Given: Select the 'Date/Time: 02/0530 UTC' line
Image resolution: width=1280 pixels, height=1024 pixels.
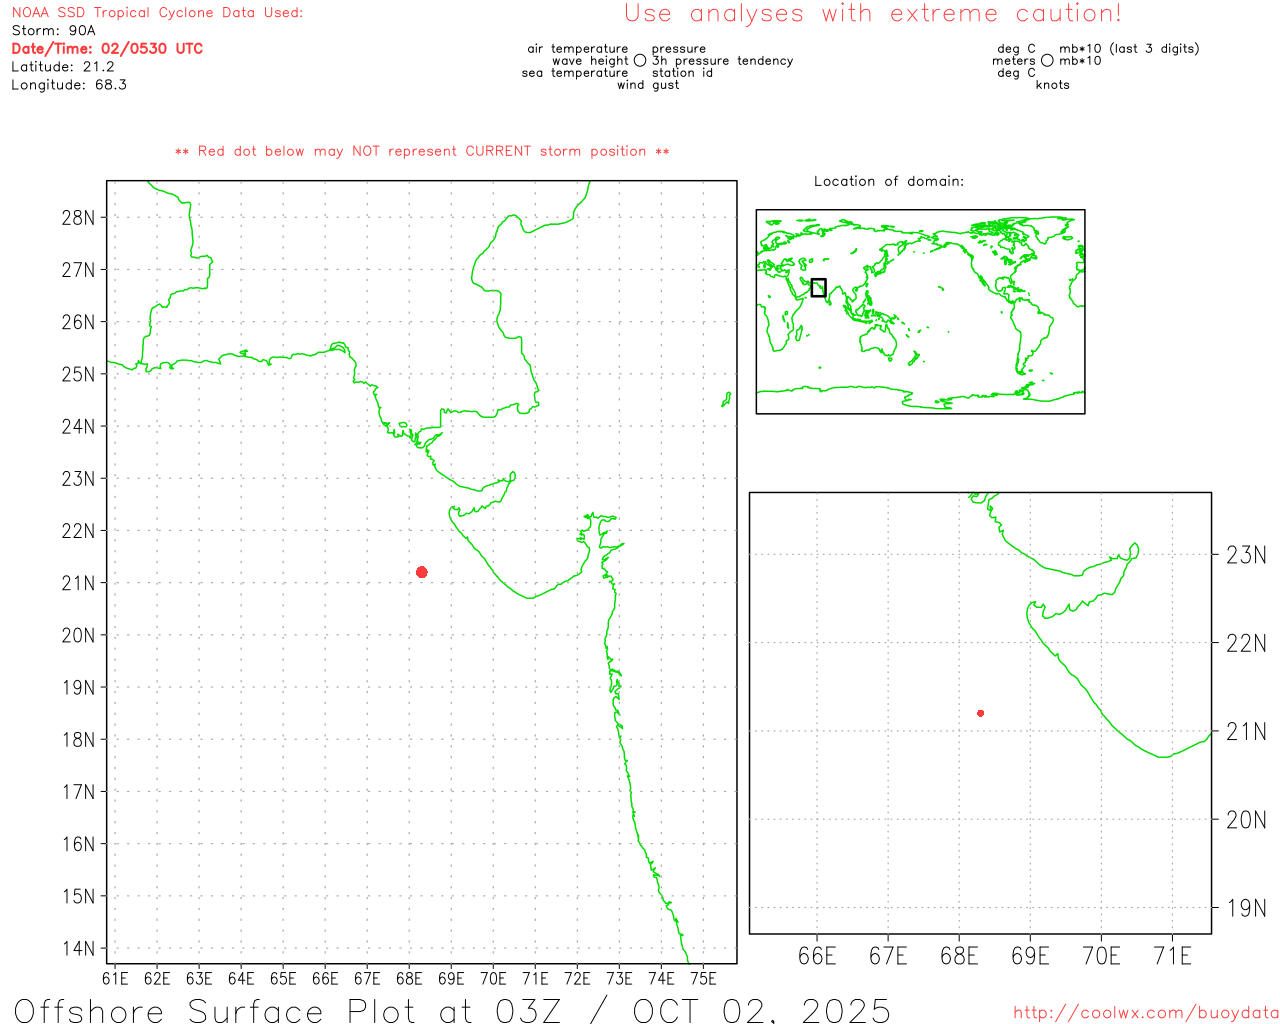Looking at the screenshot, I should click(x=107, y=49).
